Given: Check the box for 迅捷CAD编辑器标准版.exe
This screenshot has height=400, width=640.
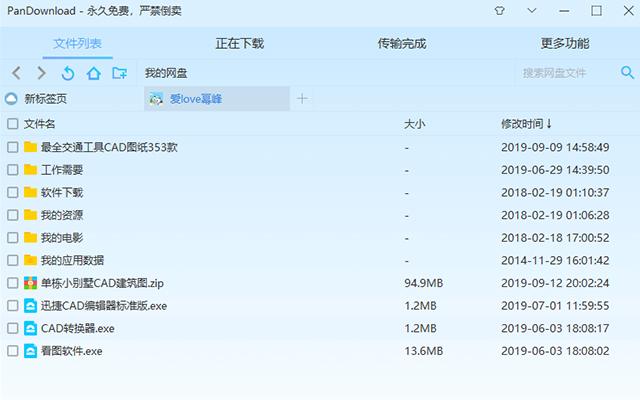Looking at the screenshot, I should (x=13, y=305).
